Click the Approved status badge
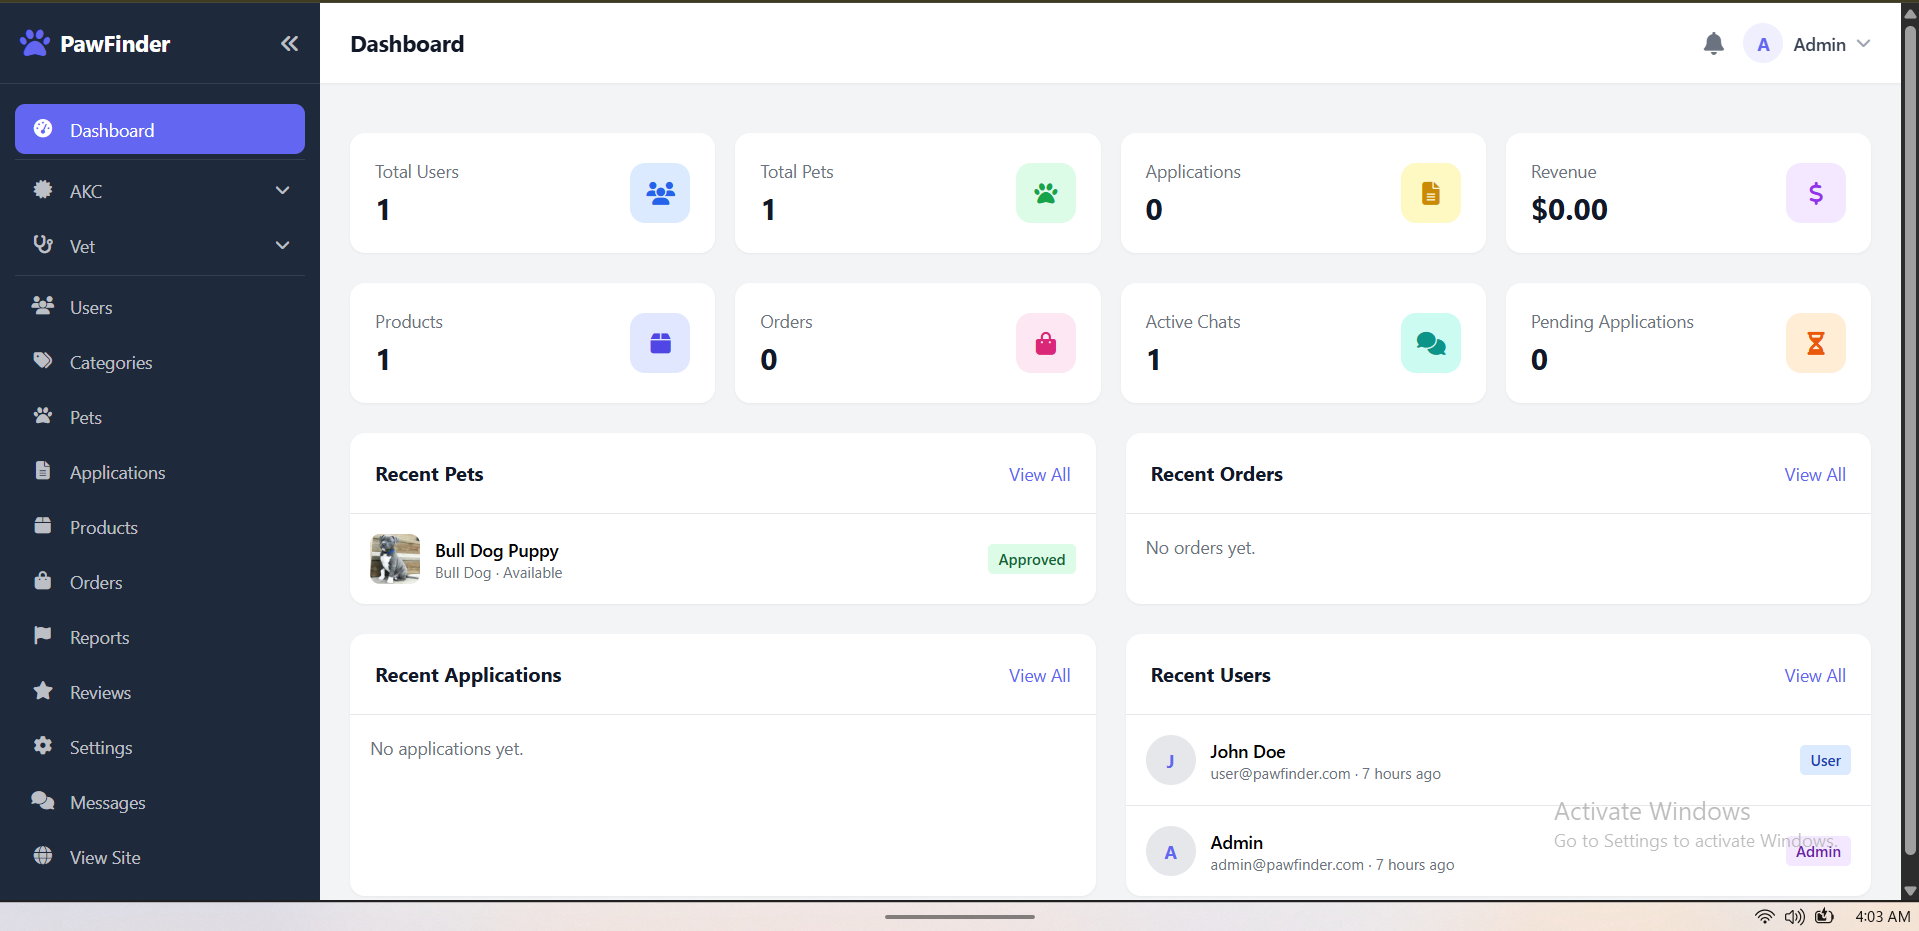Screen dimensions: 1919x931 [x=1031, y=559]
